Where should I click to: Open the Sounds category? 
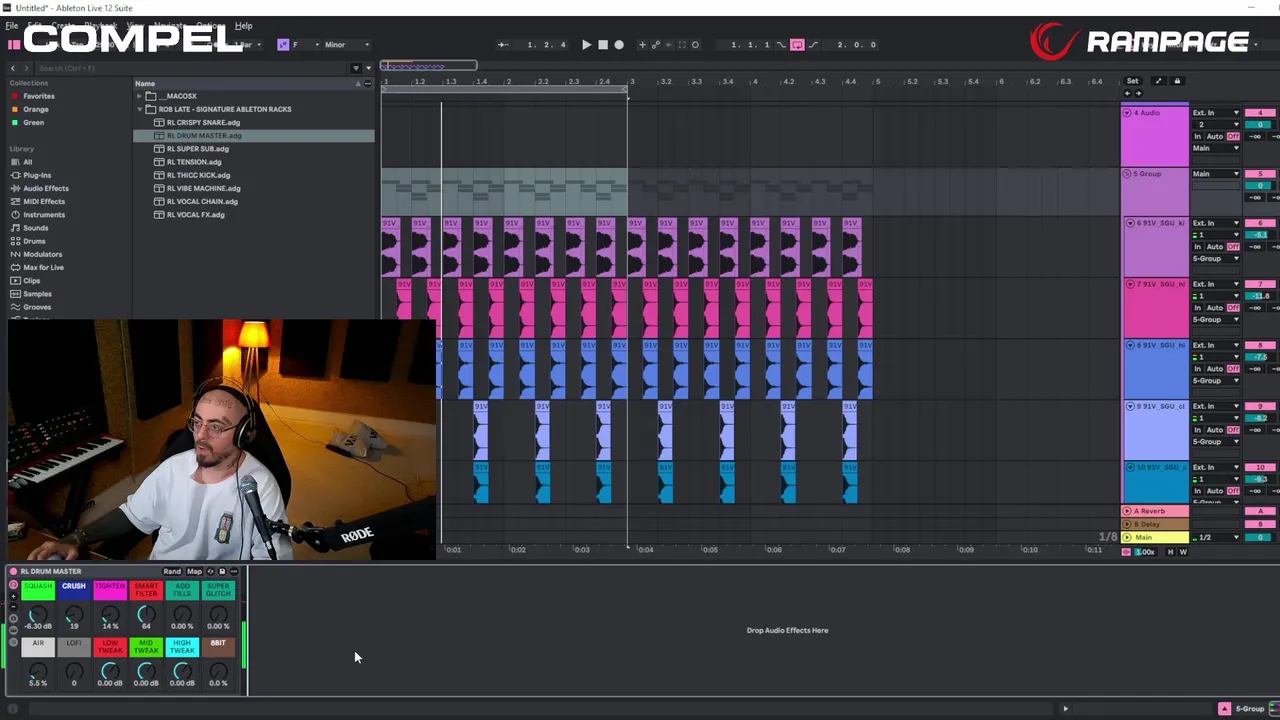coord(36,228)
